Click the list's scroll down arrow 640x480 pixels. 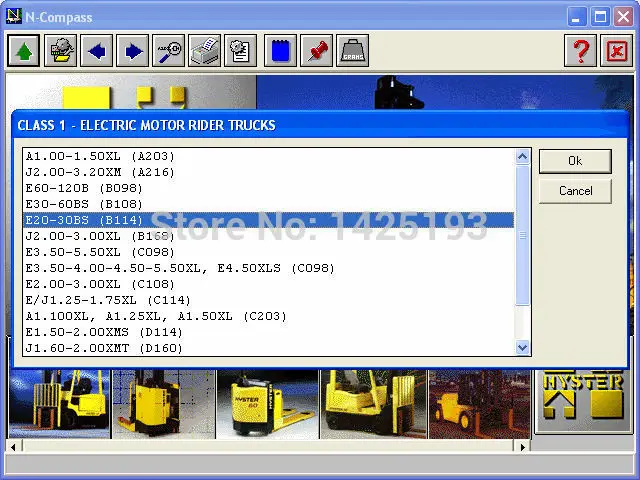click(522, 347)
